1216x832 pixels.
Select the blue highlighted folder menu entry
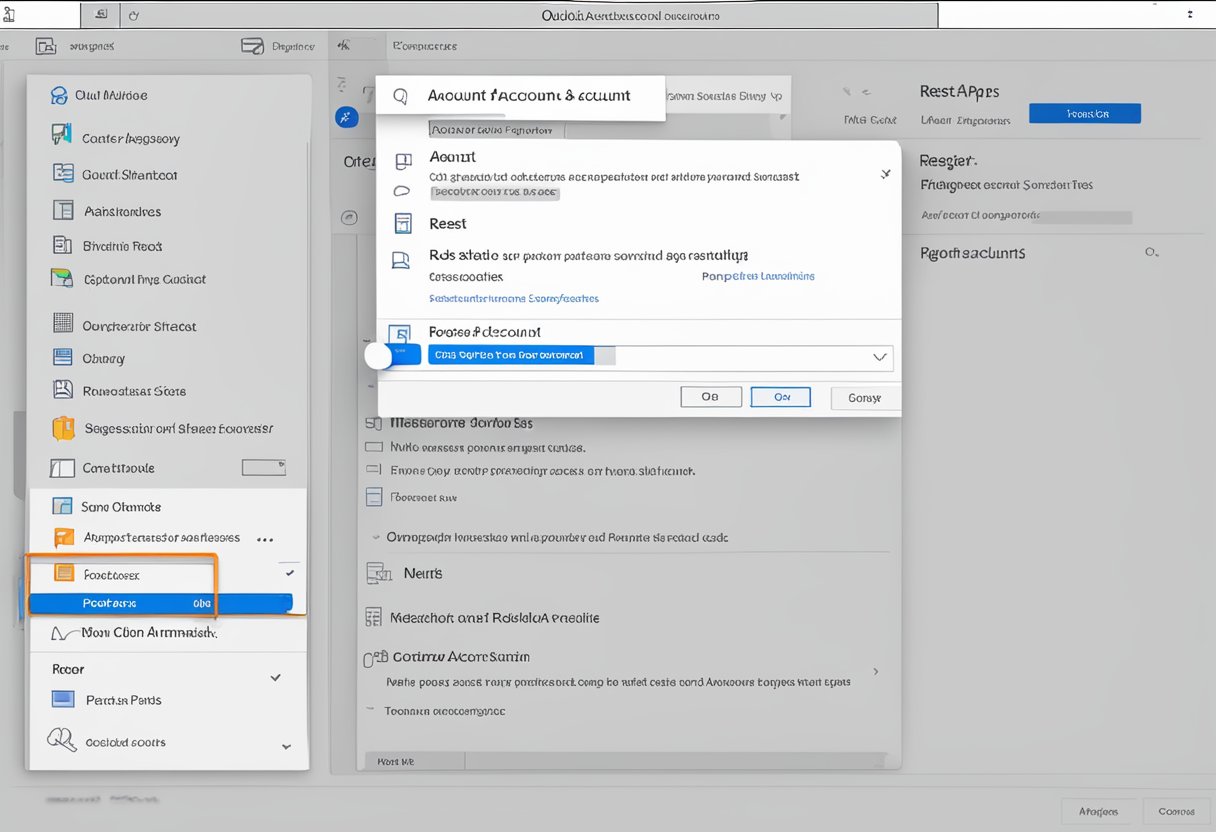[160, 602]
